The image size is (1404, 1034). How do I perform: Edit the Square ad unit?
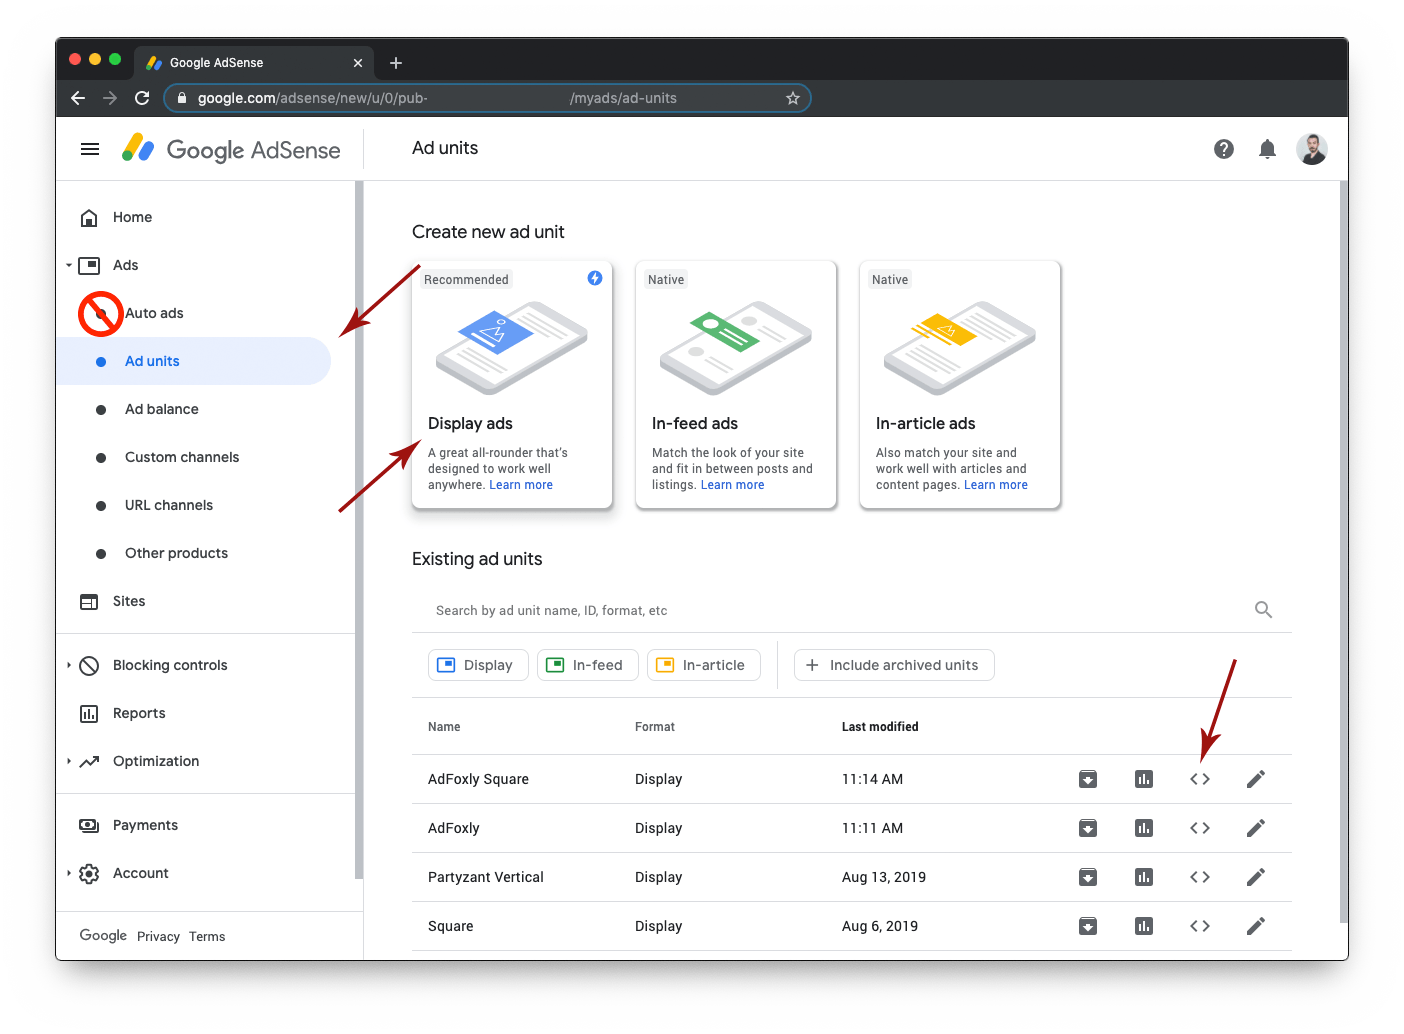(1256, 926)
